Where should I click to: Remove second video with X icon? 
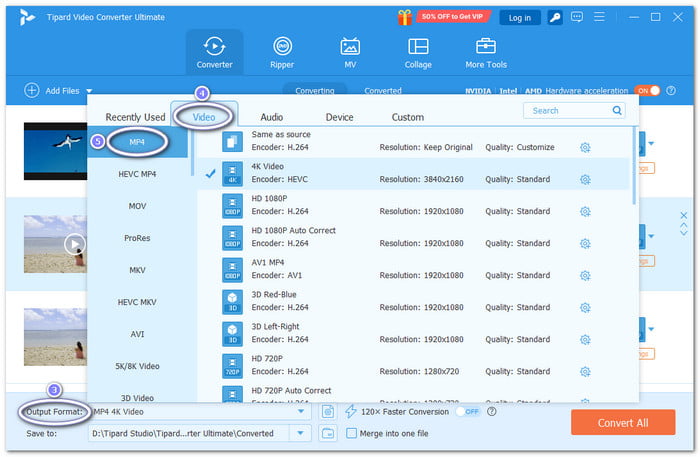pyautogui.click(x=683, y=216)
